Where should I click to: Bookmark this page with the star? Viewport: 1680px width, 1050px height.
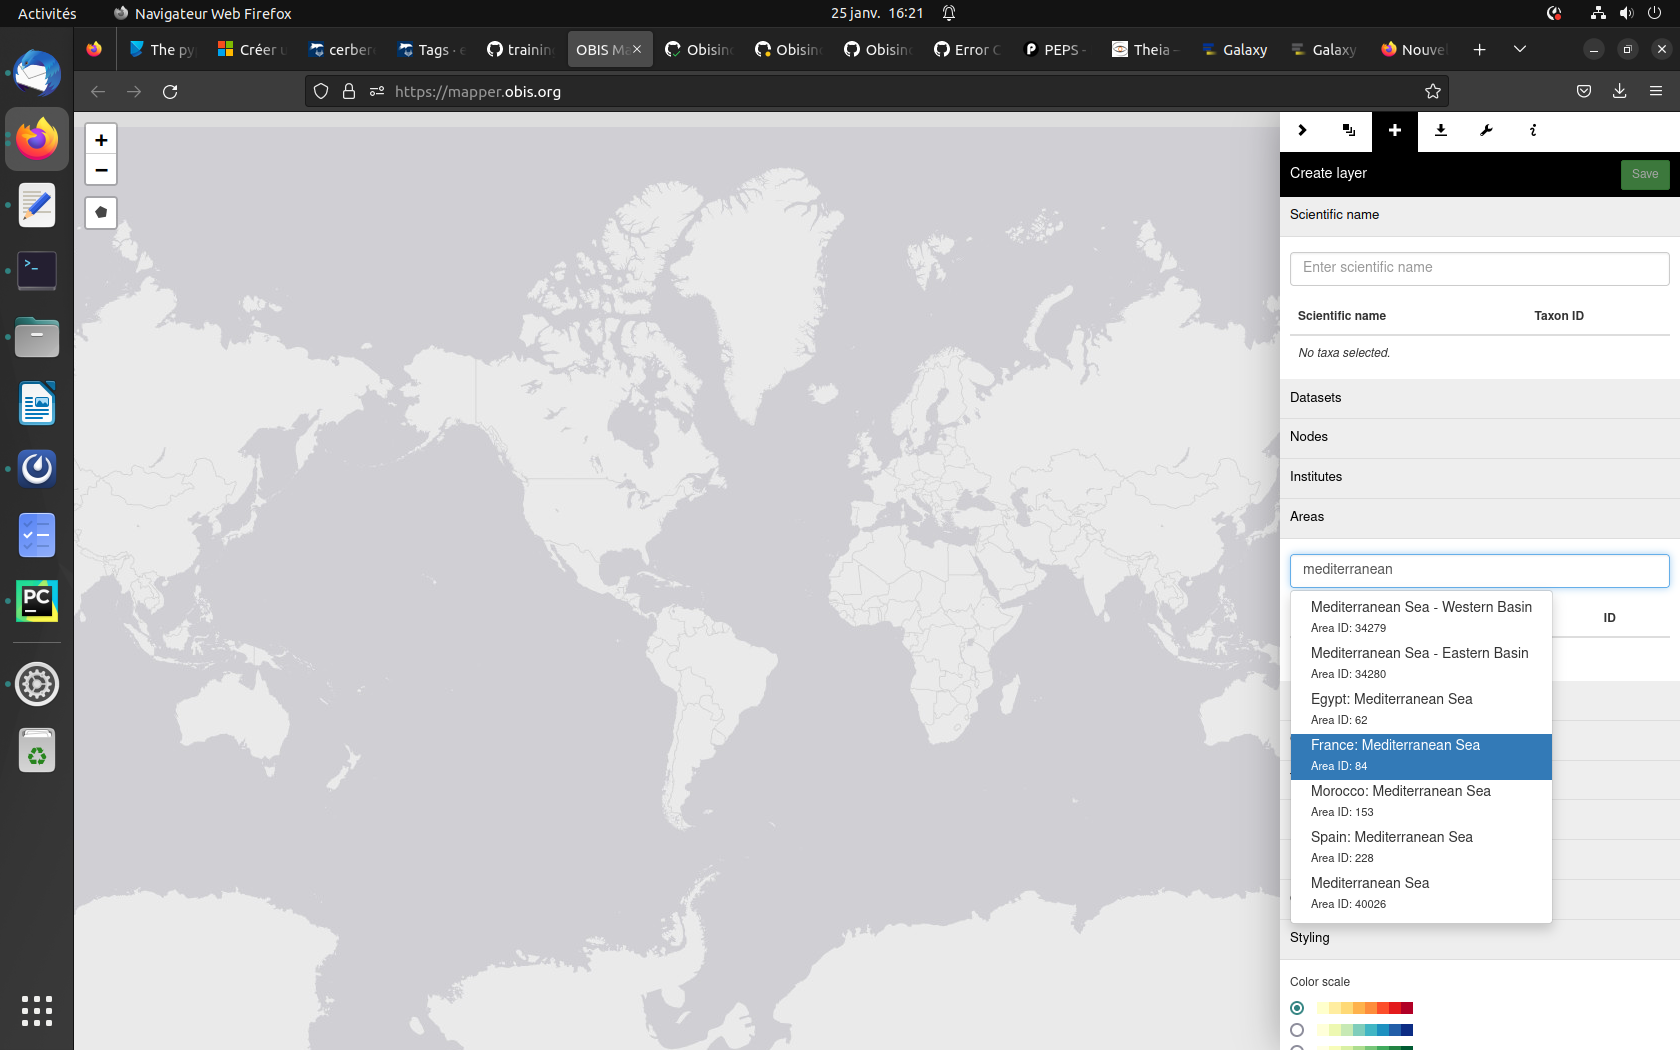[x=1433, y=92]
